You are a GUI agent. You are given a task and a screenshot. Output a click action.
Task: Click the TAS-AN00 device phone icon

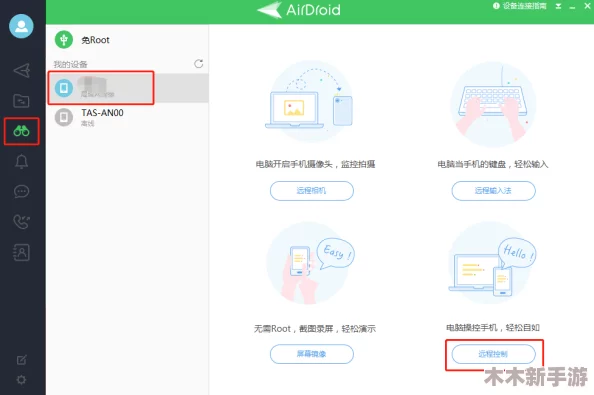pyautogui.click(x=64, y=117)
